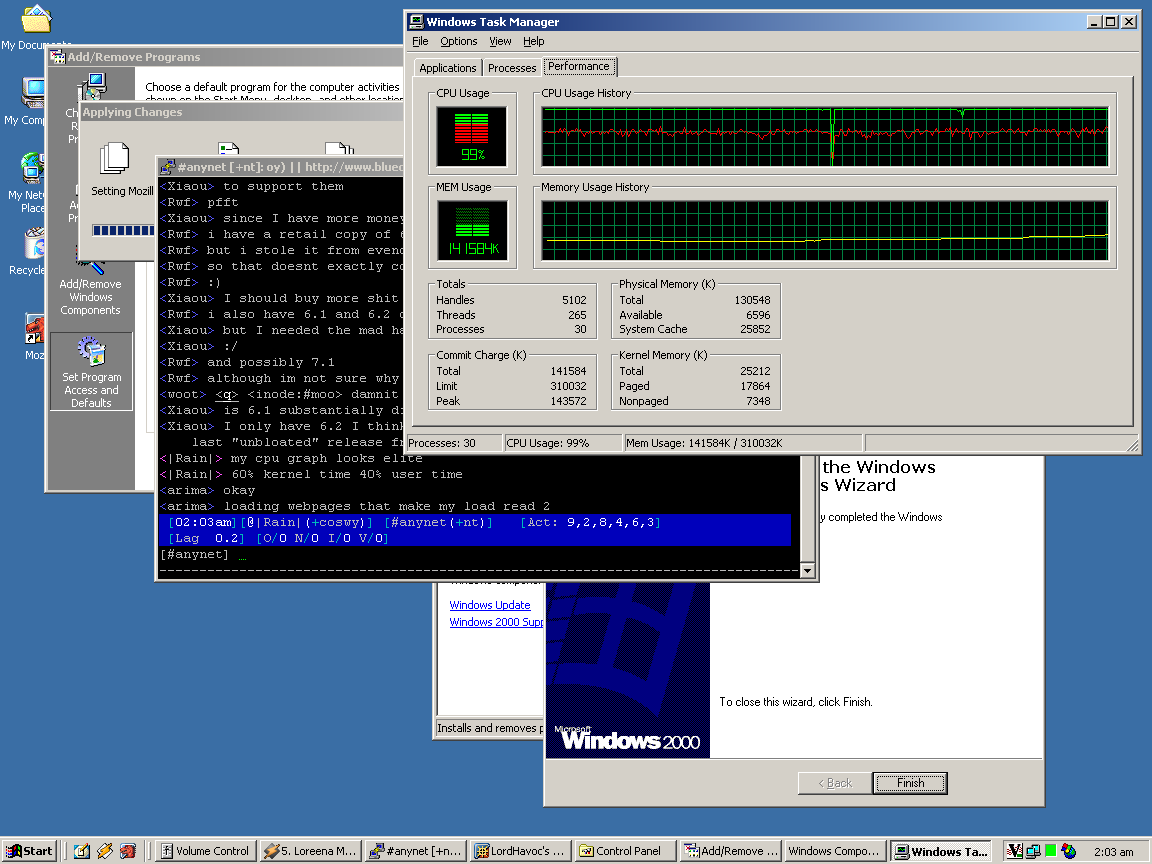1152x864 pixels.
Task: Switch to Control Panel taskbar button
Action: 626,851
